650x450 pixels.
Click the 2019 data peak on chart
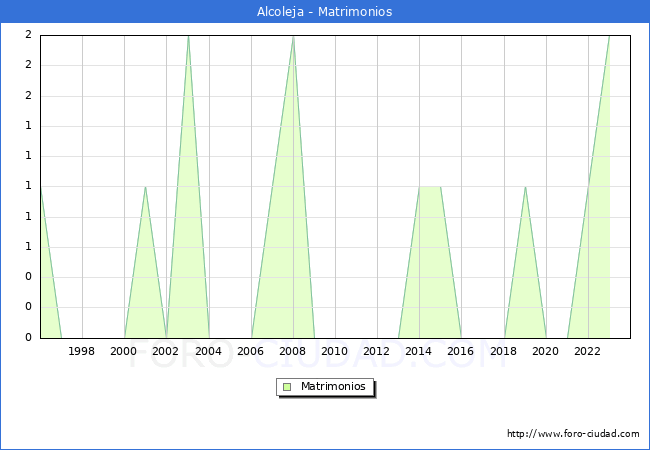(x=525, y=187)
